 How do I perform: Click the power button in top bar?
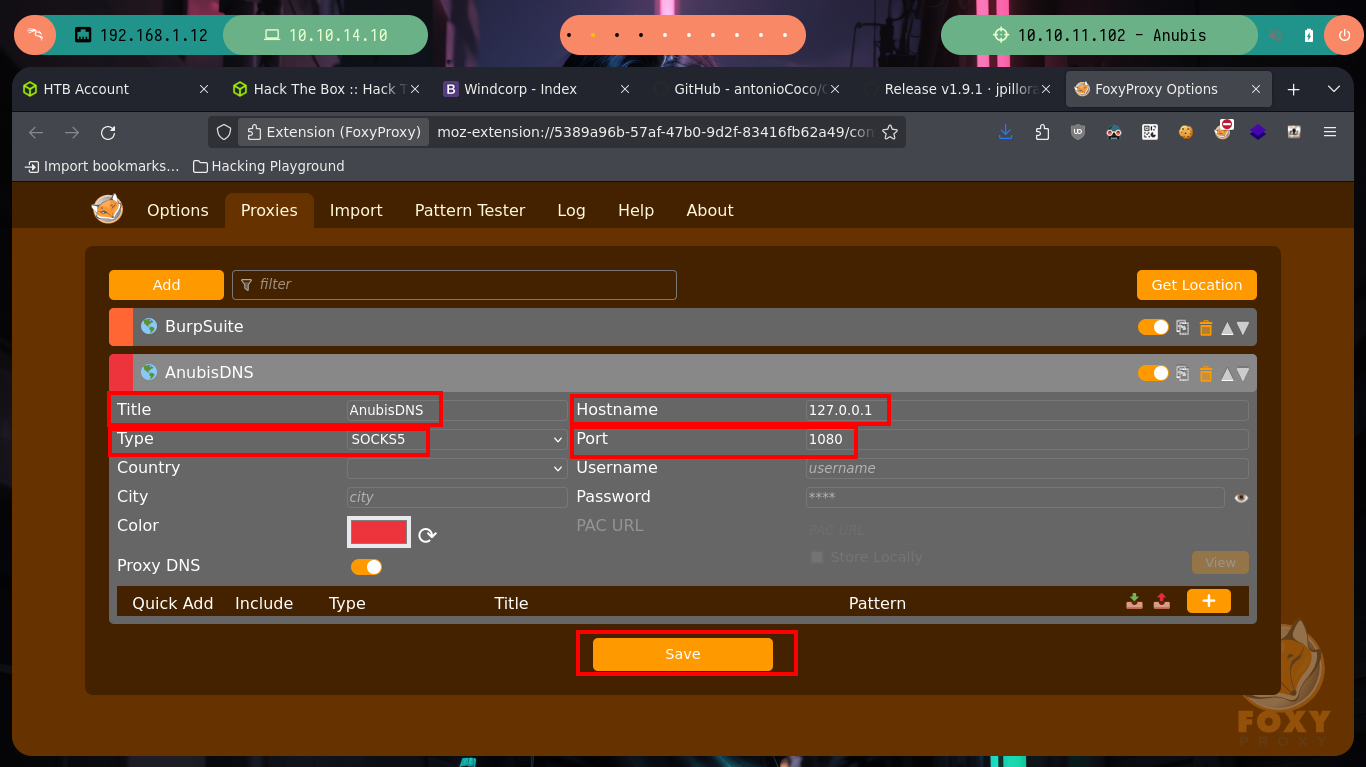coord(1343,35)
